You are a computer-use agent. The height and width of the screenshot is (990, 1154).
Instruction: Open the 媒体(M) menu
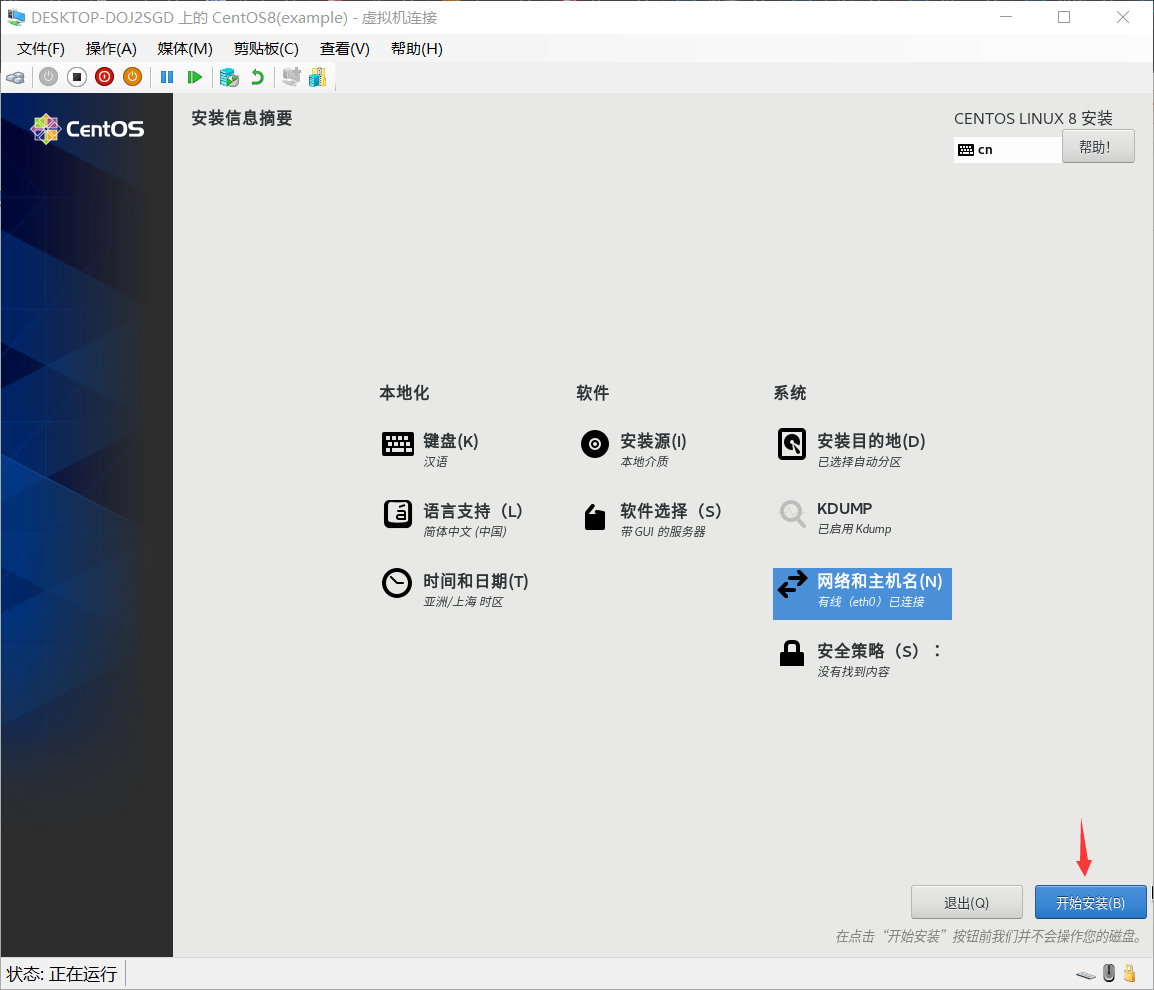point(185,49)
